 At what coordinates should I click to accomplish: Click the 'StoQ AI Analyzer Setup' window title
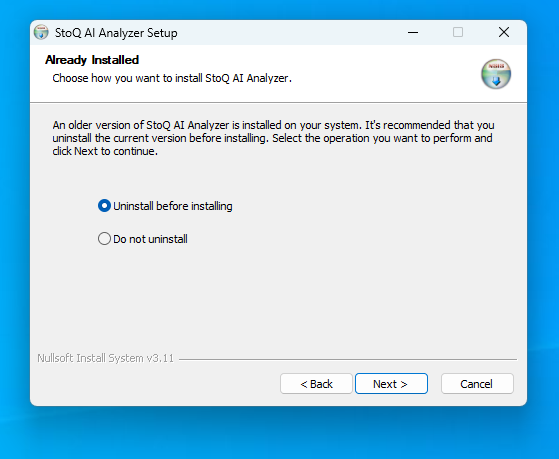point(116,33)
